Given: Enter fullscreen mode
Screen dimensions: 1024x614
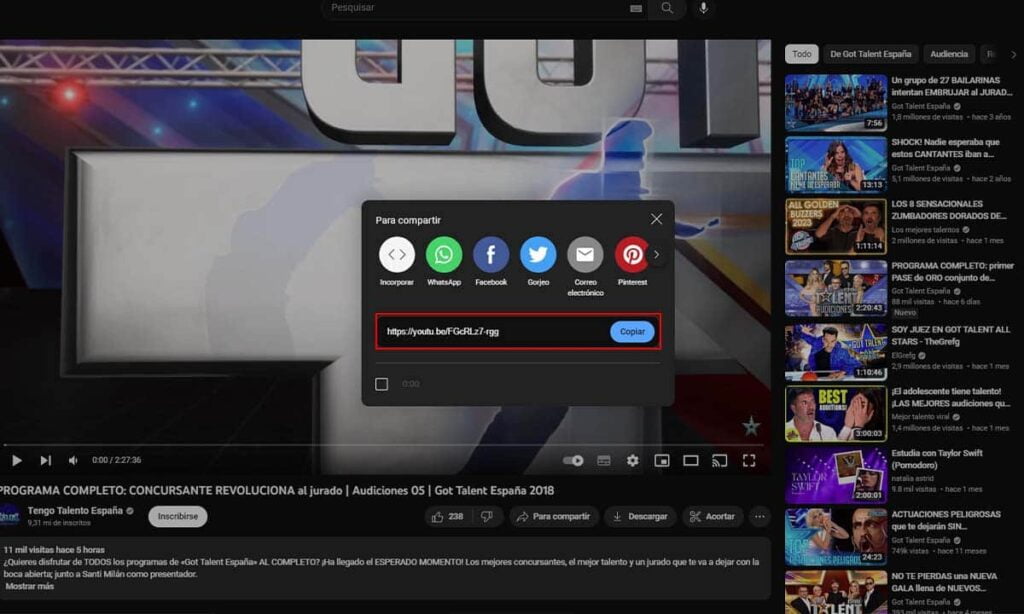Looking at the screenshot, I should 749,460.
